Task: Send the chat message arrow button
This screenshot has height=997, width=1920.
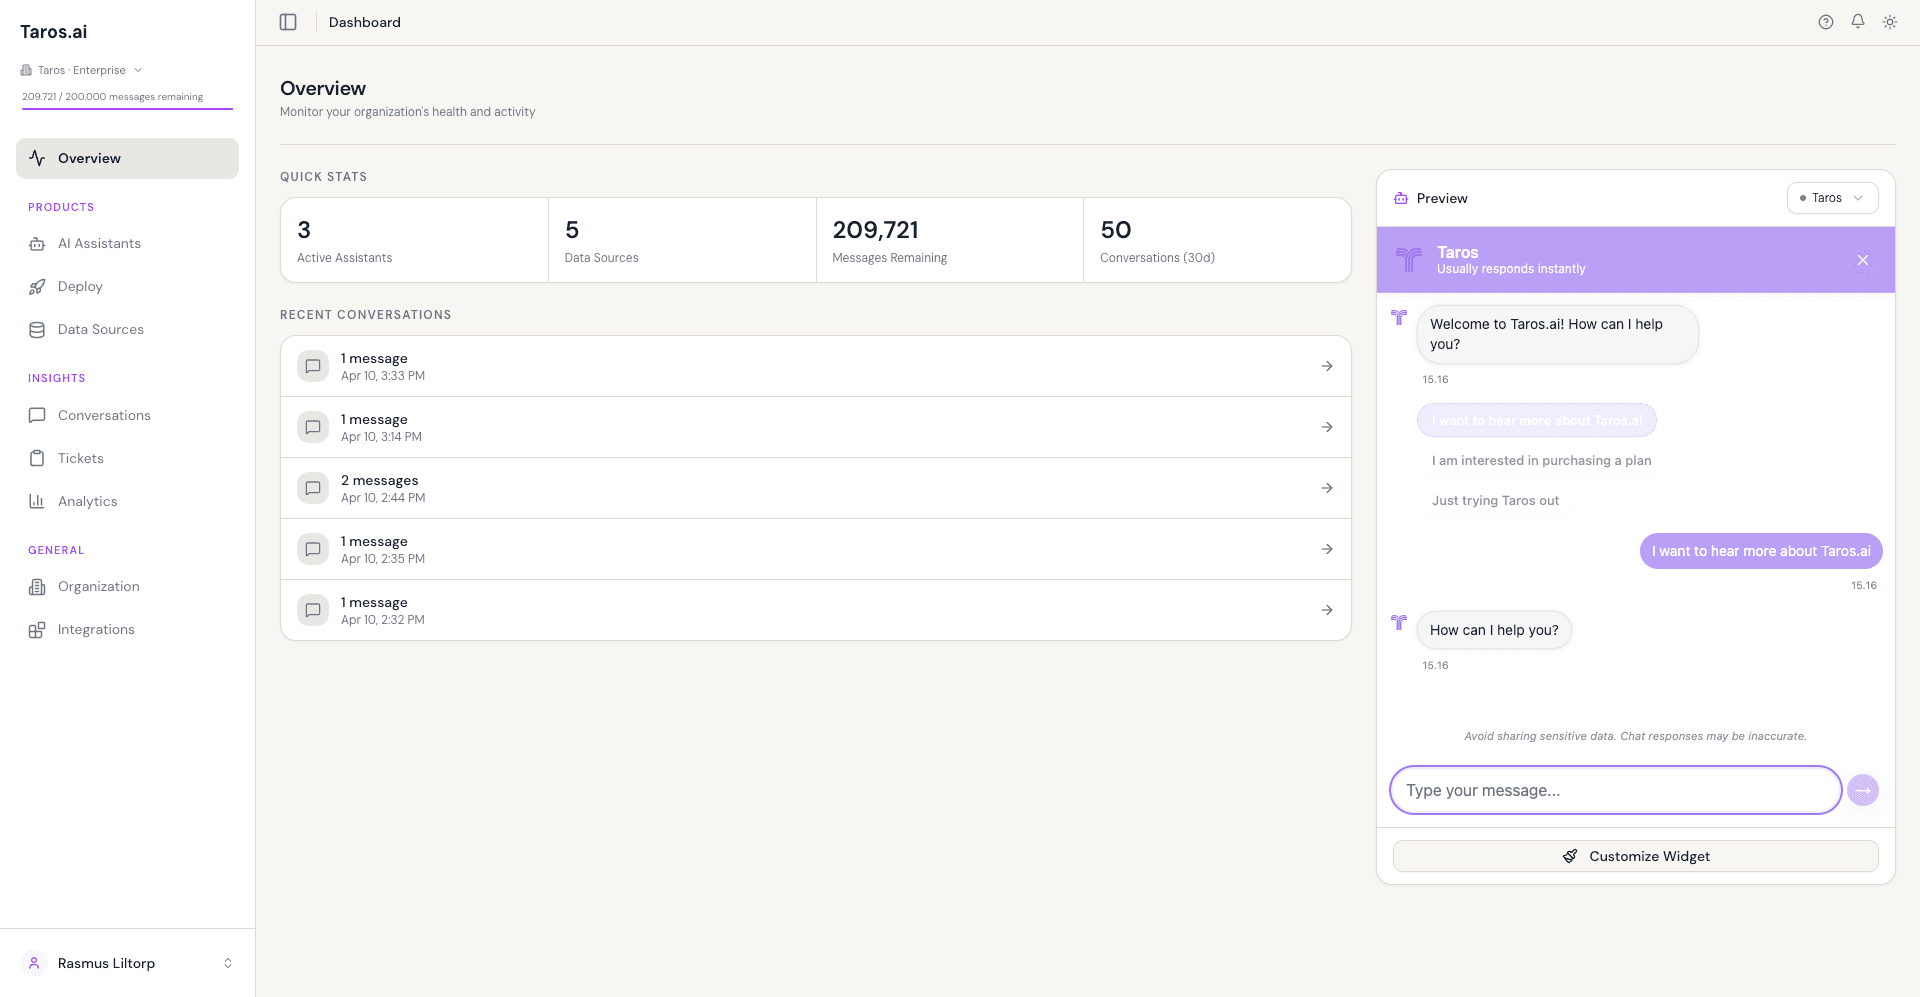Action: [1863, 790]
